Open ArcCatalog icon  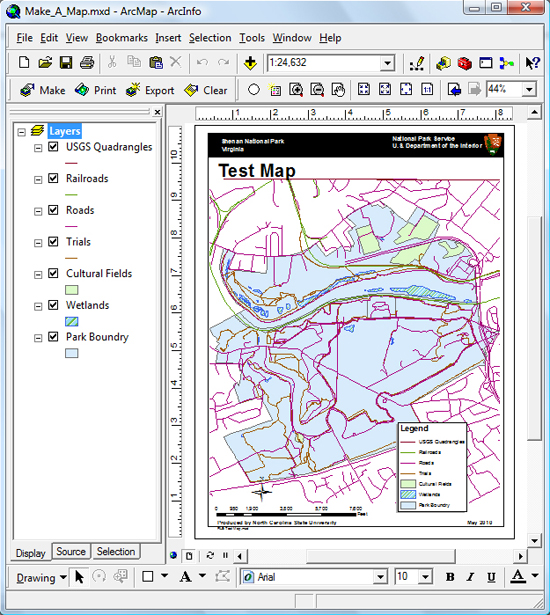click(x=443, y=63)
